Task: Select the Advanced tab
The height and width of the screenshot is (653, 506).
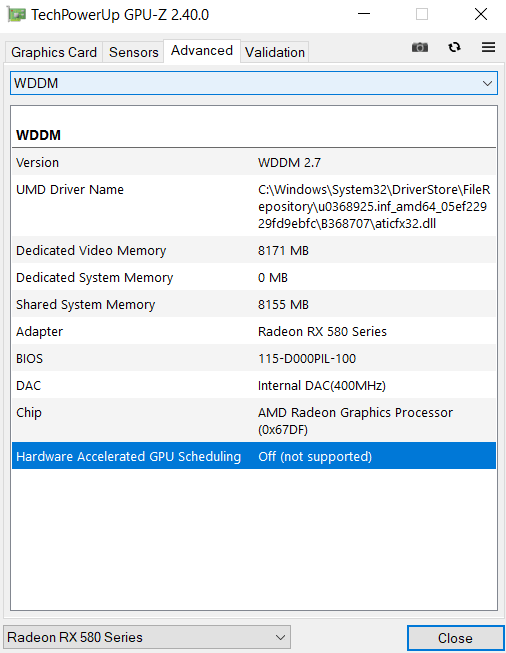Action: click(x=202, y=51)
